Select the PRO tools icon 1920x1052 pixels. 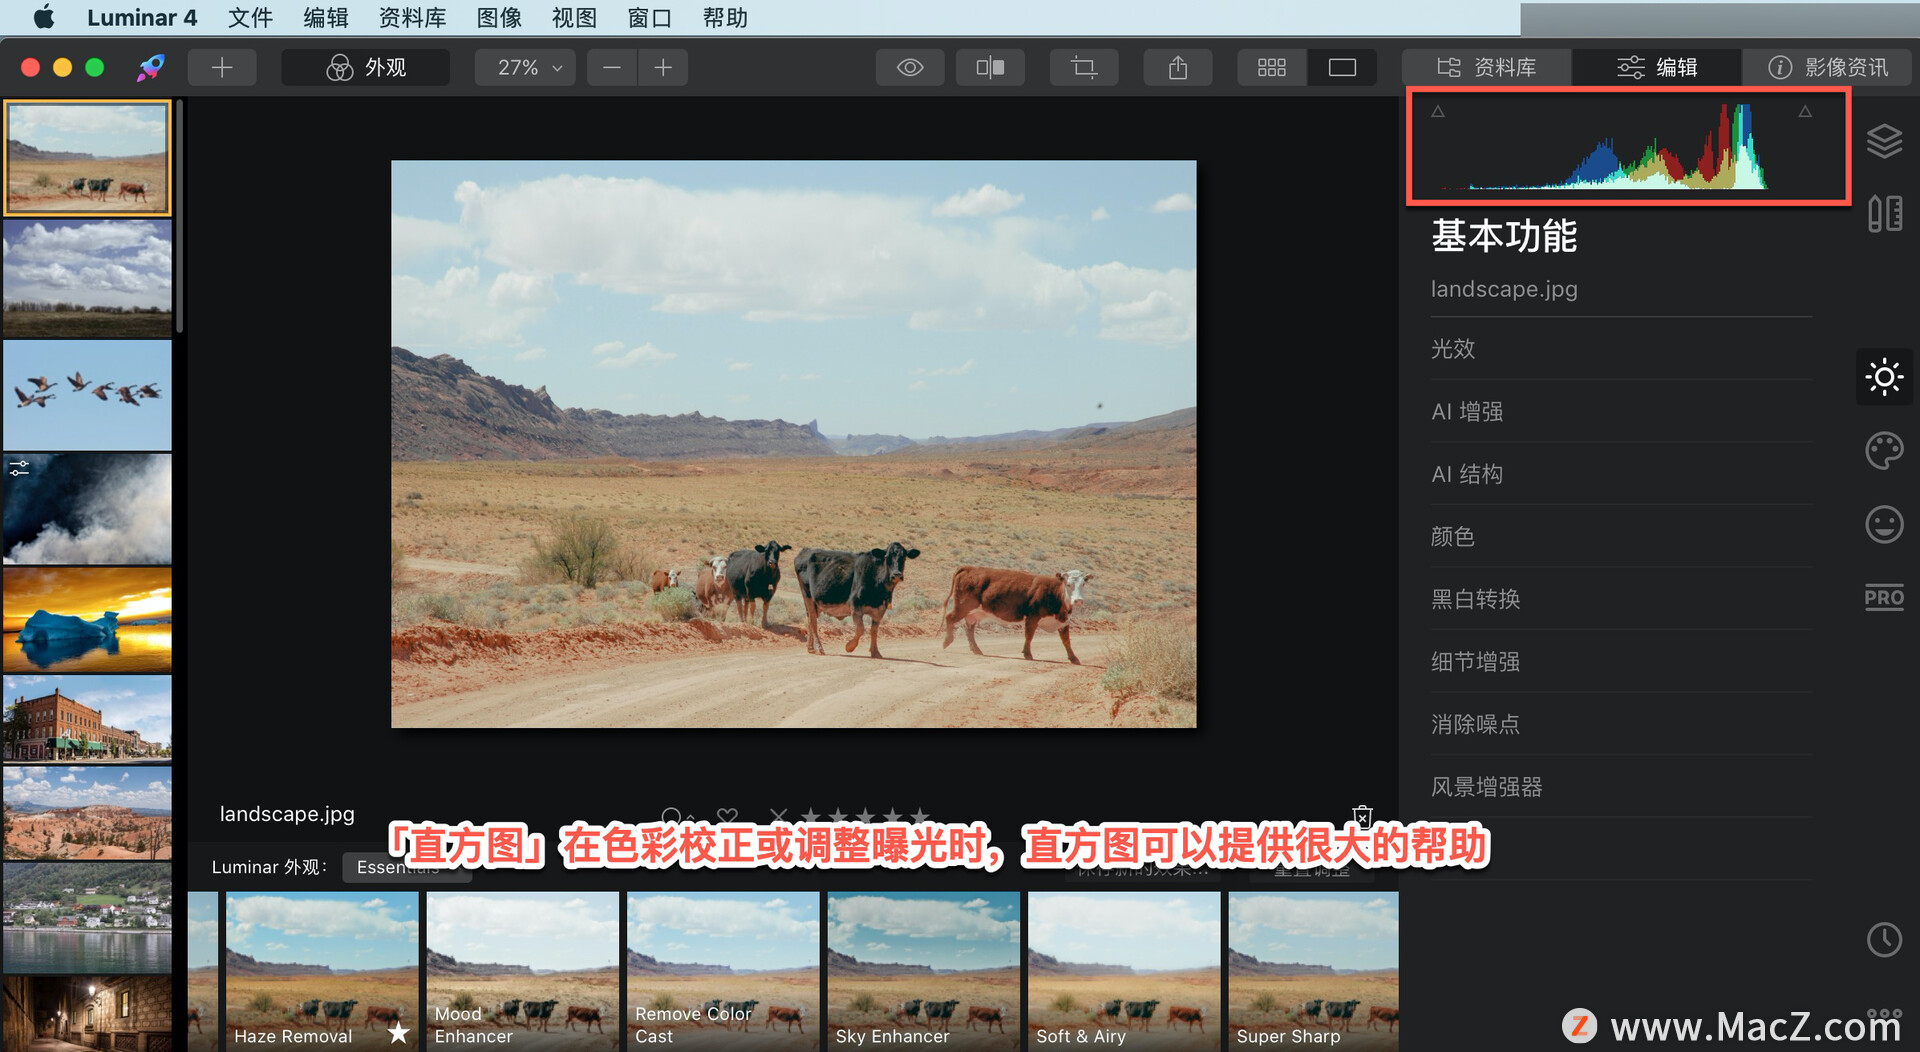[x=1884, y=598]
